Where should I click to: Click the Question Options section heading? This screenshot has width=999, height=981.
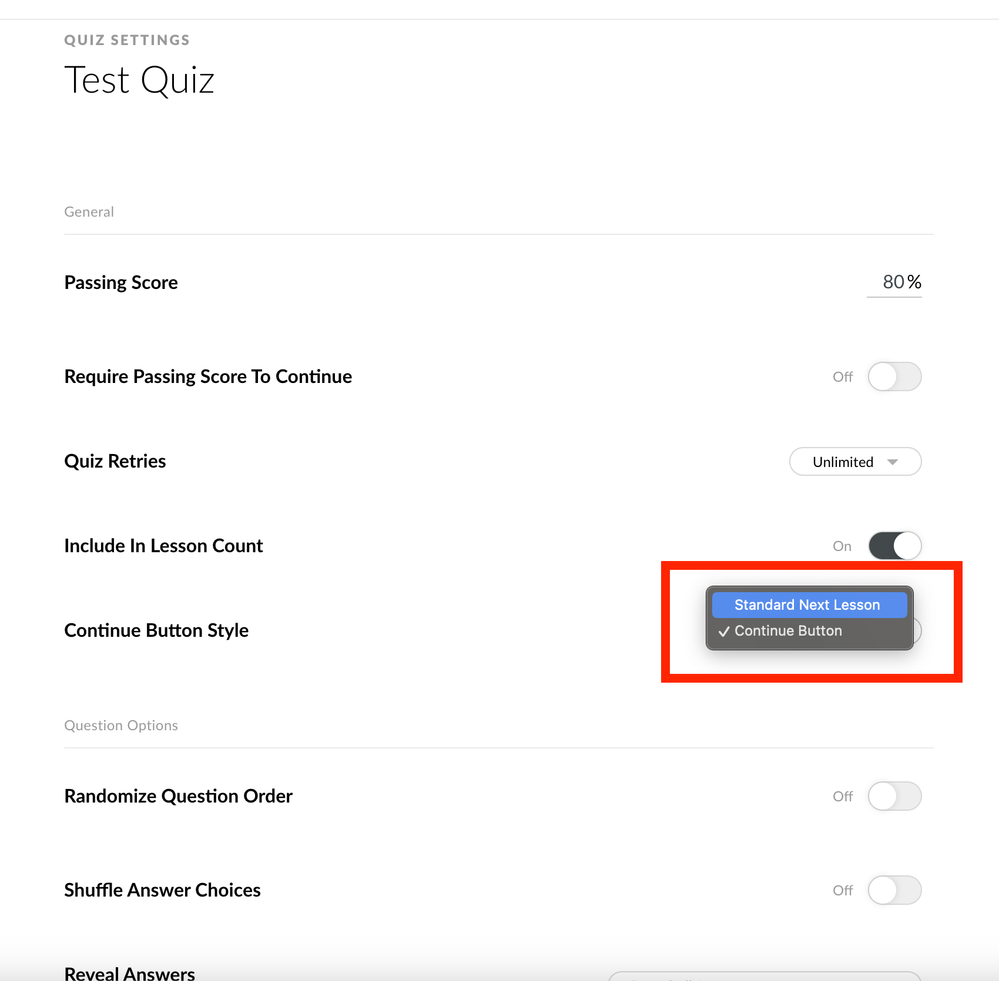pyautogui.click(x=121, y=725)
